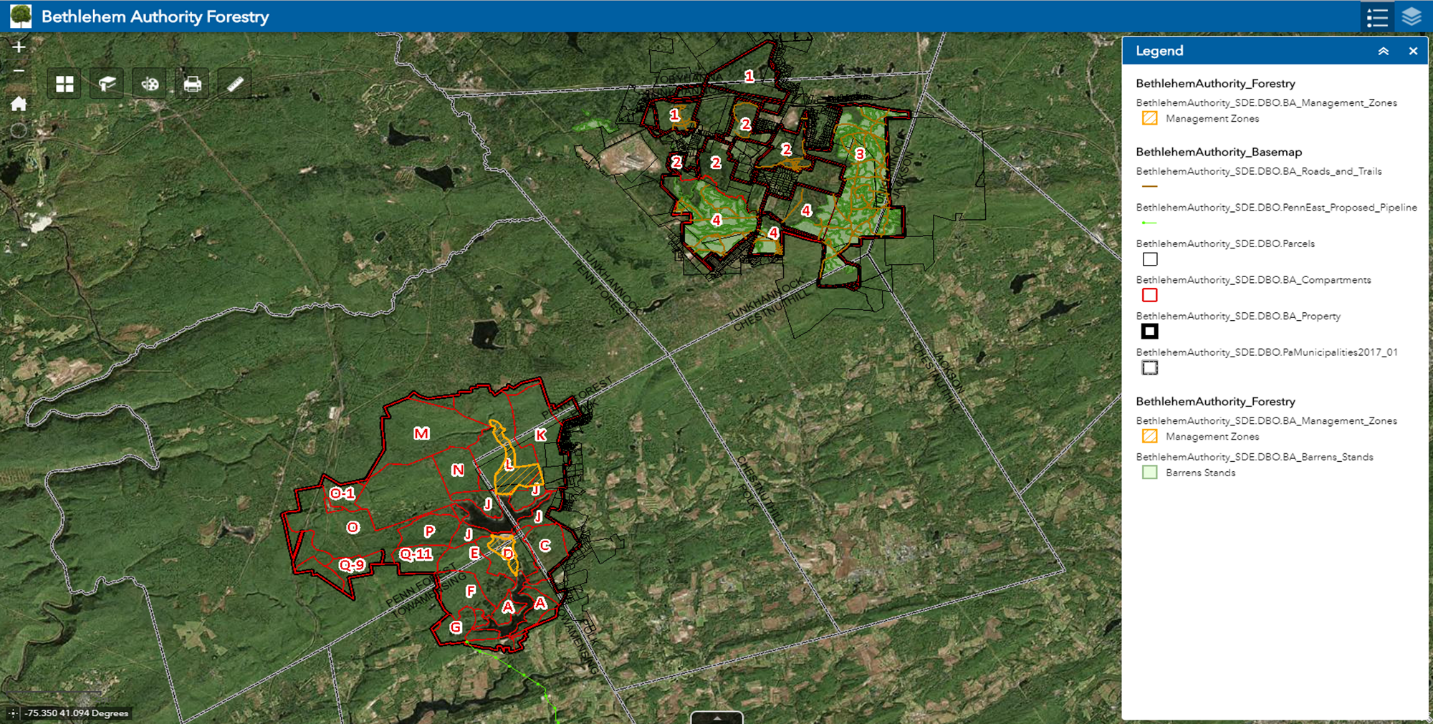Open the Layer List widget
This screenshot has height=724, width=1433.
click(1411, 16)
